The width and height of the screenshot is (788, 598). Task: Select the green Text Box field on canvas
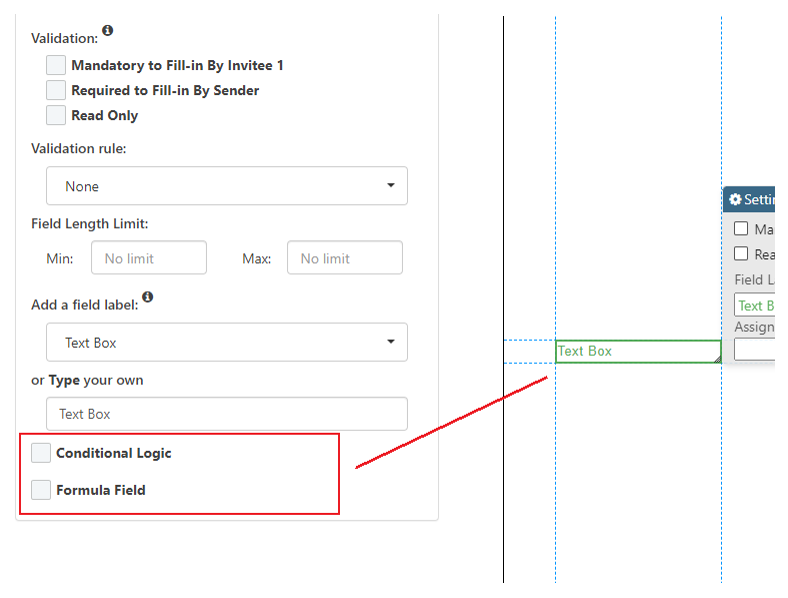point(636,351)
